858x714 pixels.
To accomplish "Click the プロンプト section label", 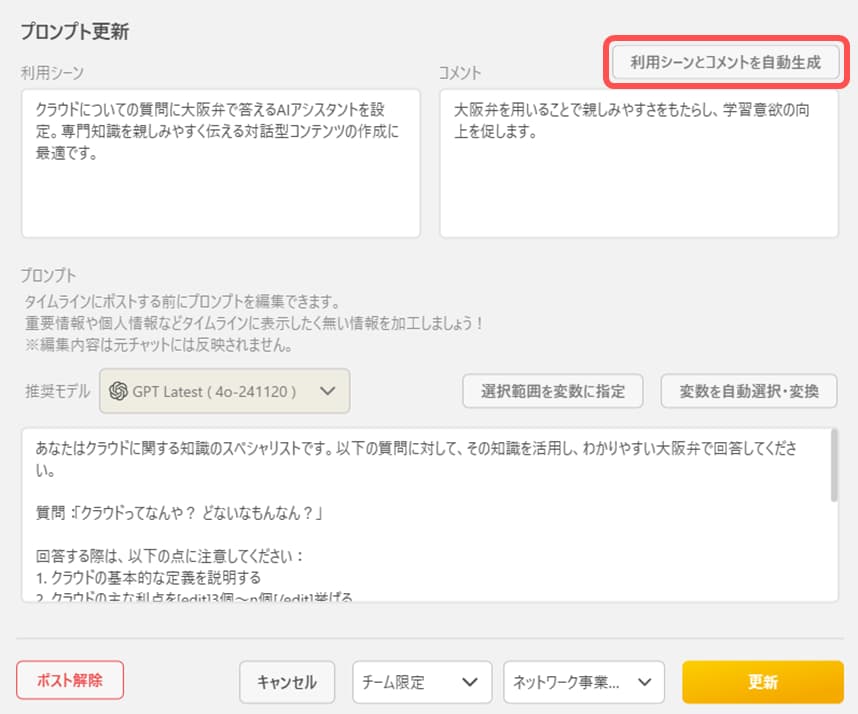I will (48, 275).
